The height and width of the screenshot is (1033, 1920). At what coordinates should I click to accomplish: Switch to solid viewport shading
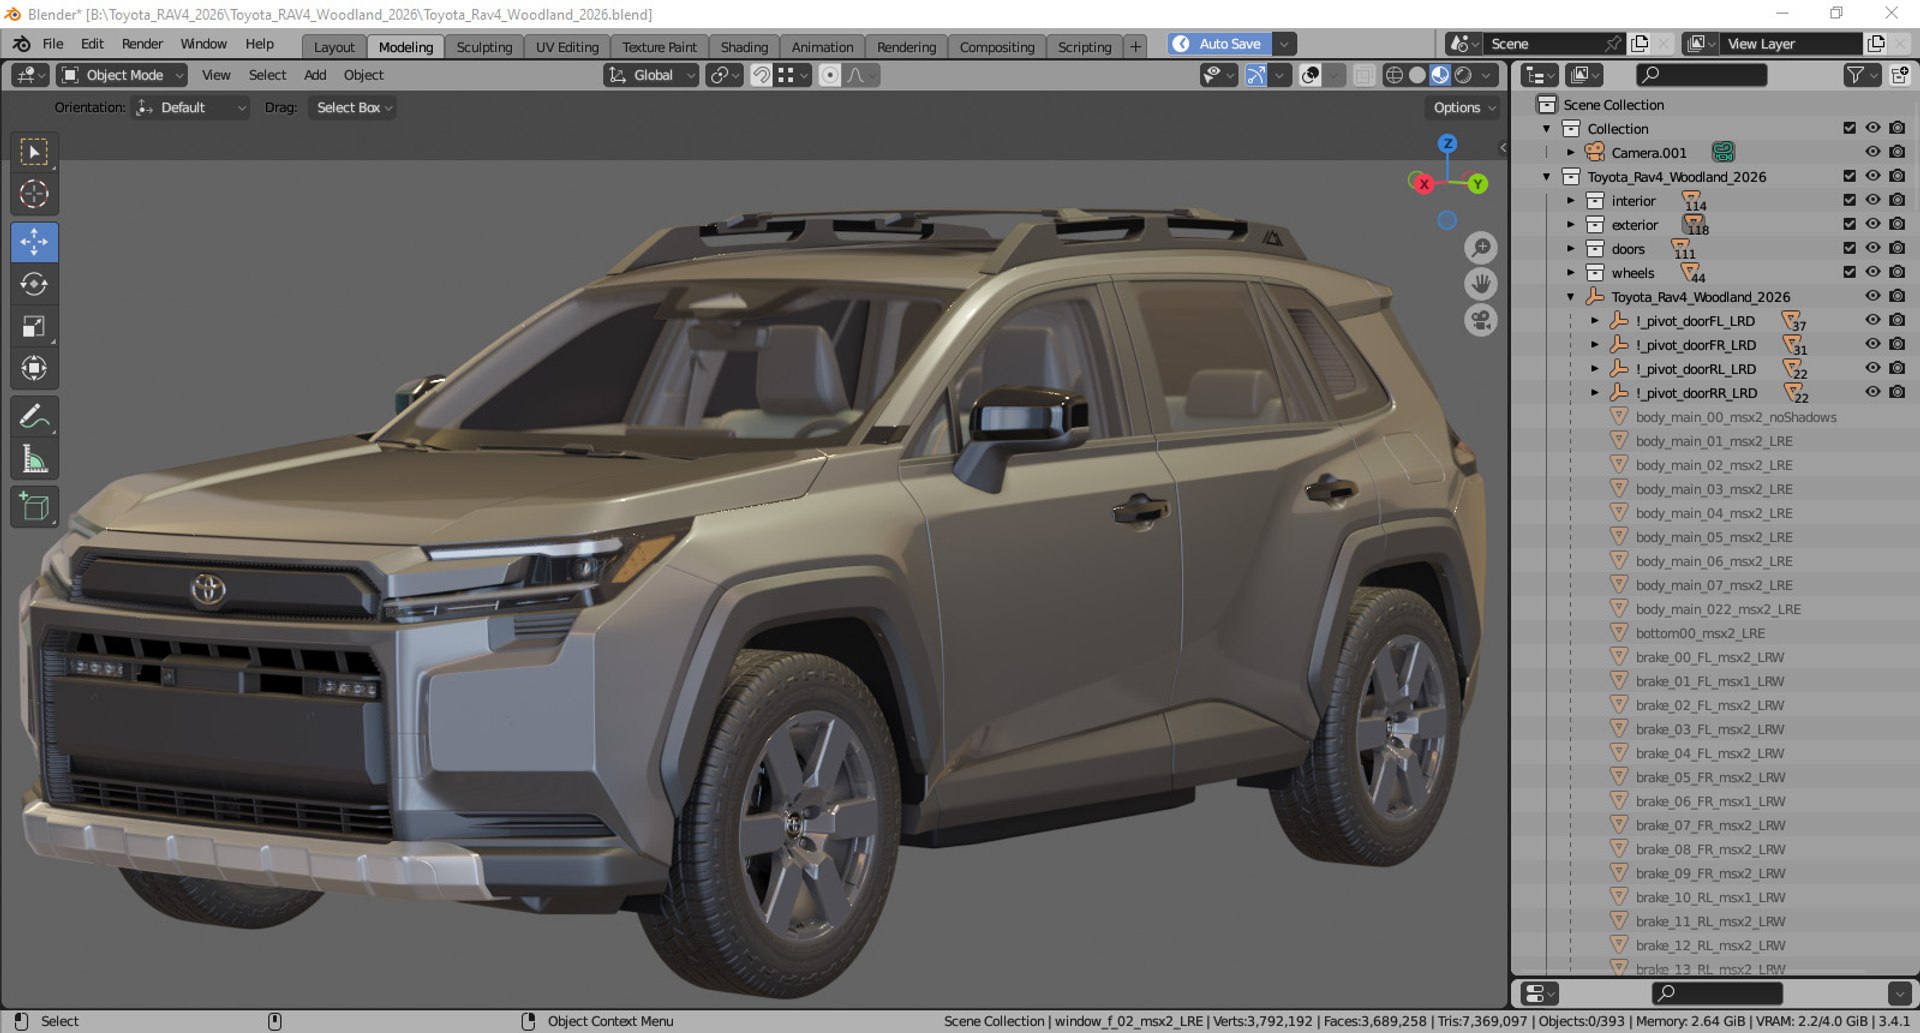pos(1417,75)
